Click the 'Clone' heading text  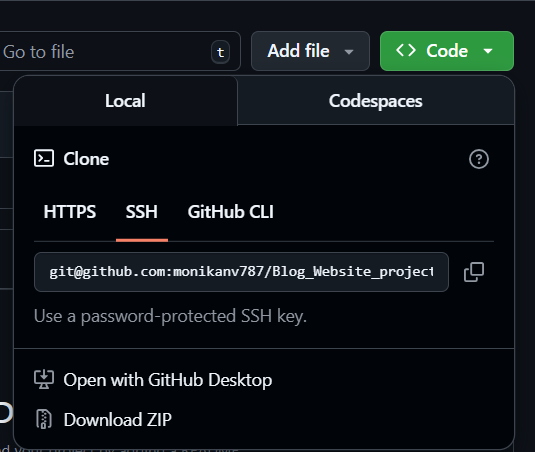[86, 159]
